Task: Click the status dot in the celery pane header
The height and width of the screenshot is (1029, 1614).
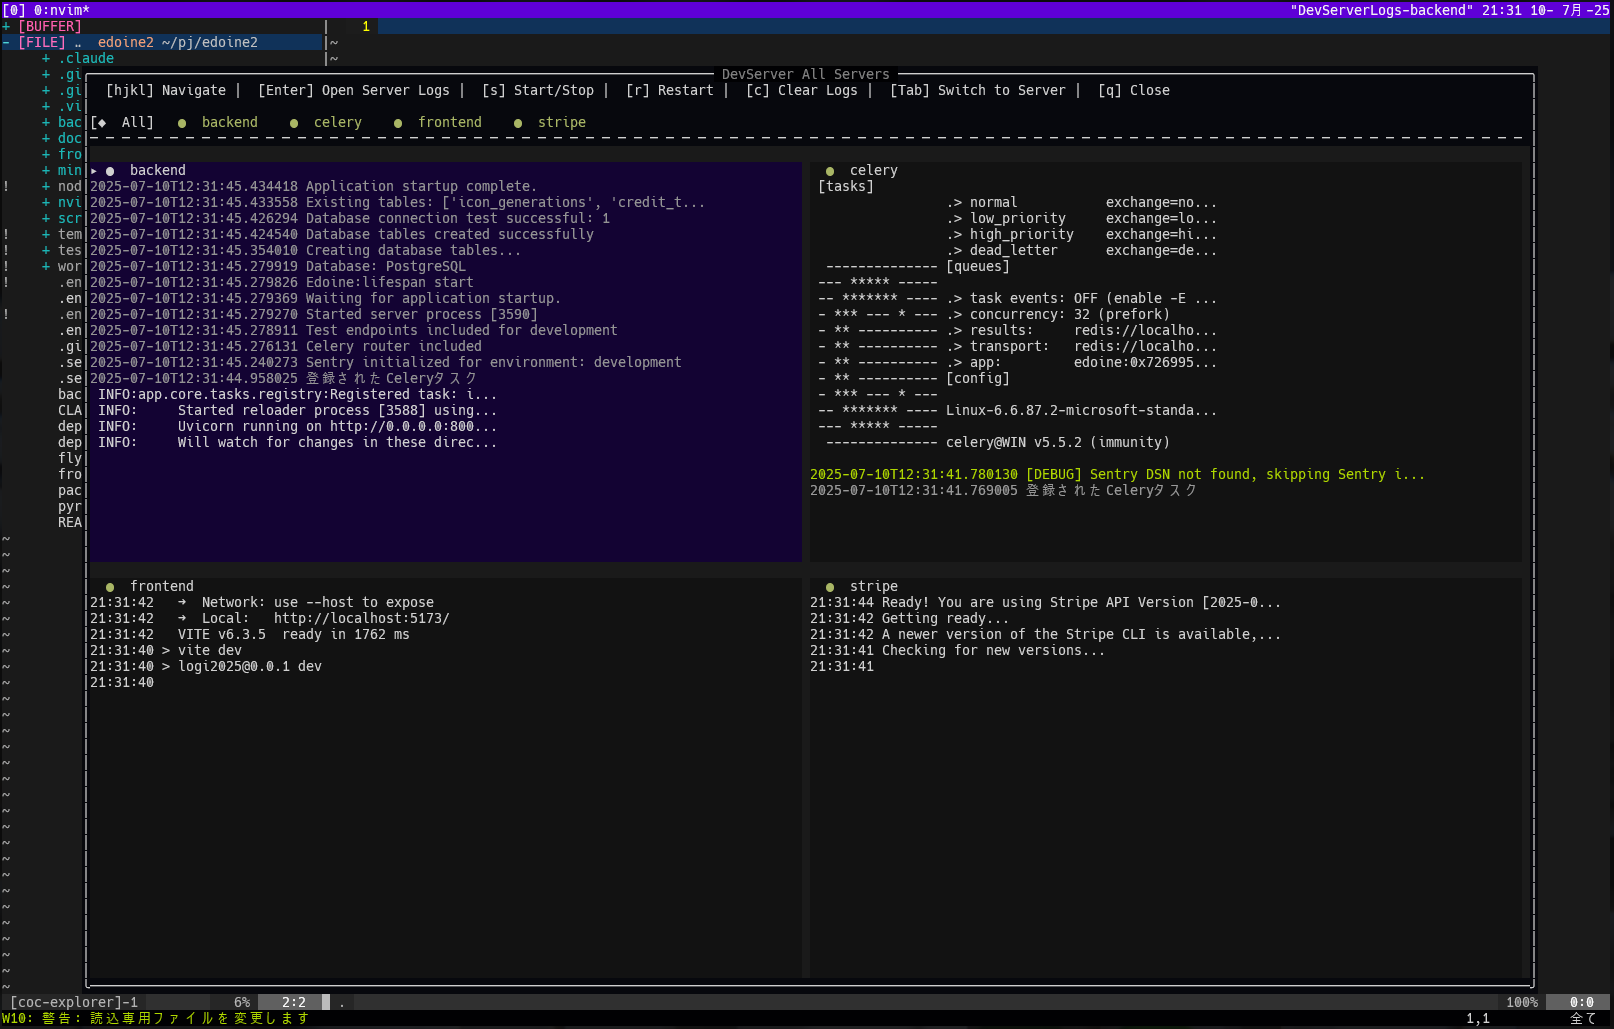Action: (x=830, y=171)
